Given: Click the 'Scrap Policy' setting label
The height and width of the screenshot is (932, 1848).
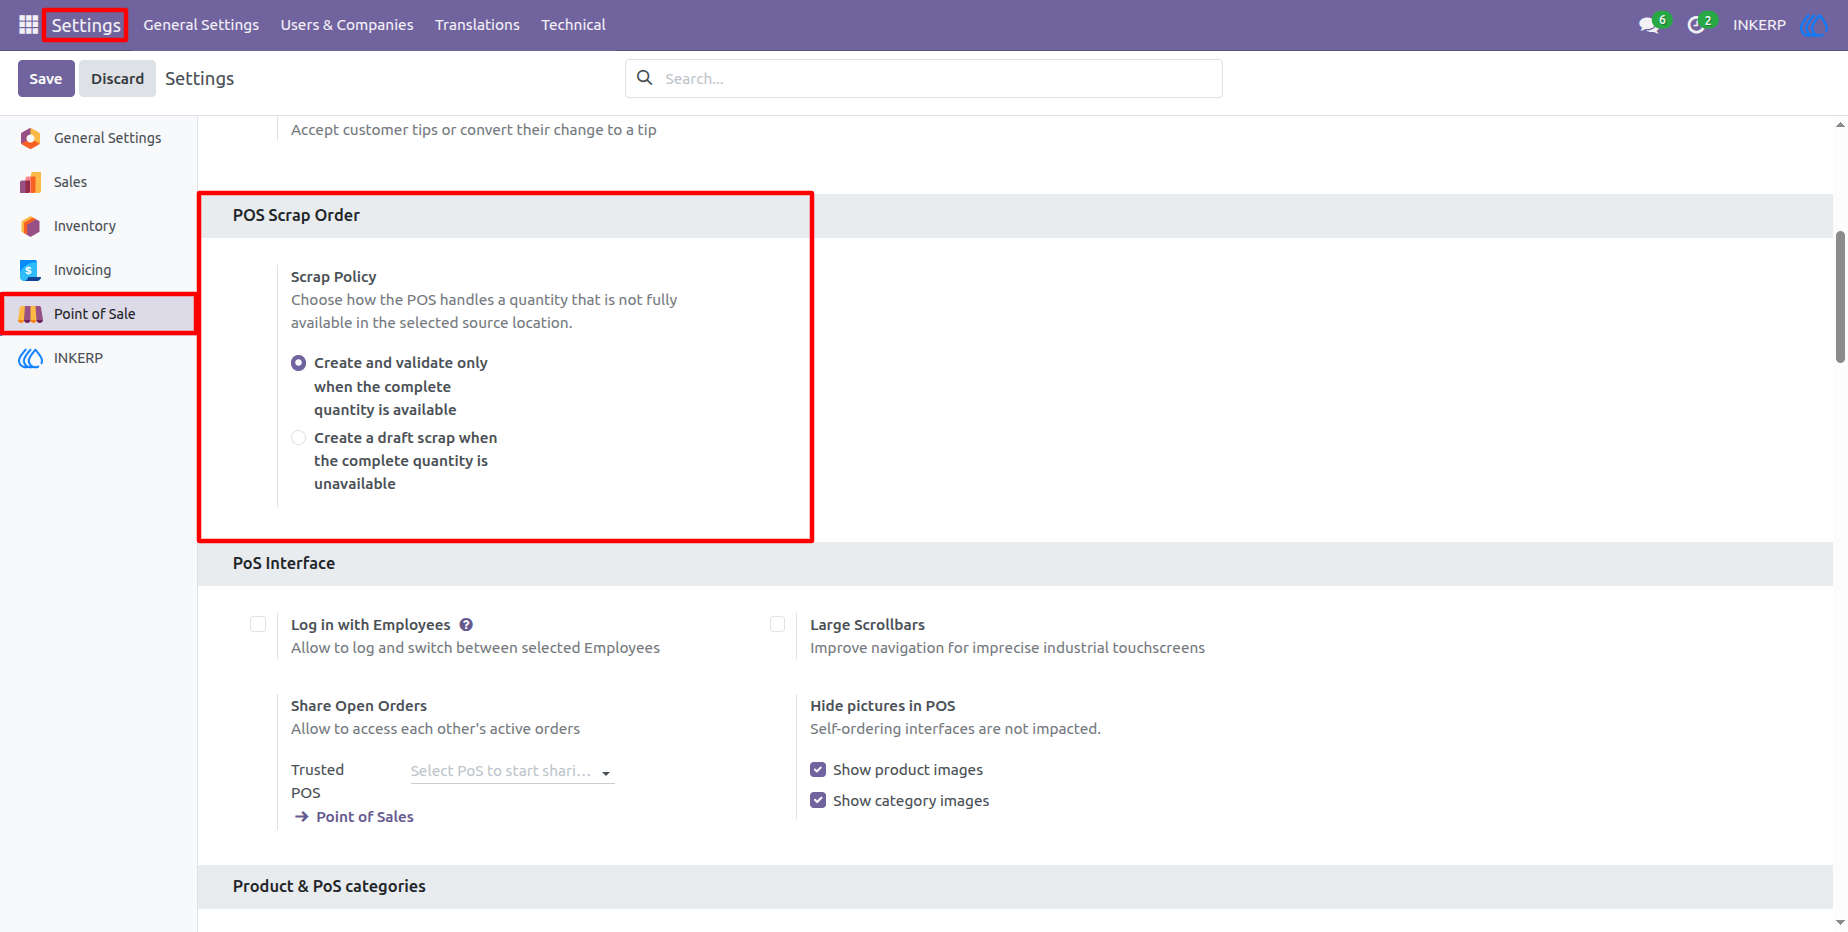Looking at the screenshot, I should [x=334, y=277].
